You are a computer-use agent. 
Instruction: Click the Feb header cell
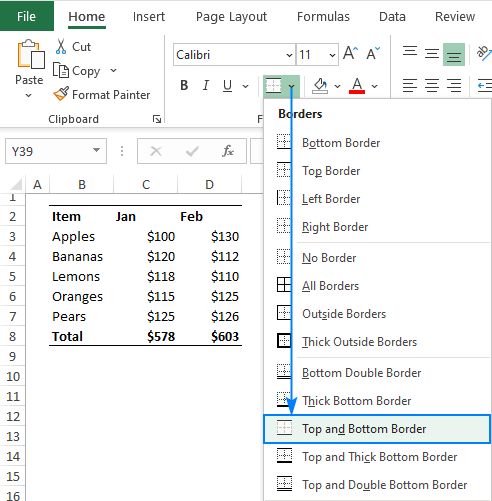209,216
